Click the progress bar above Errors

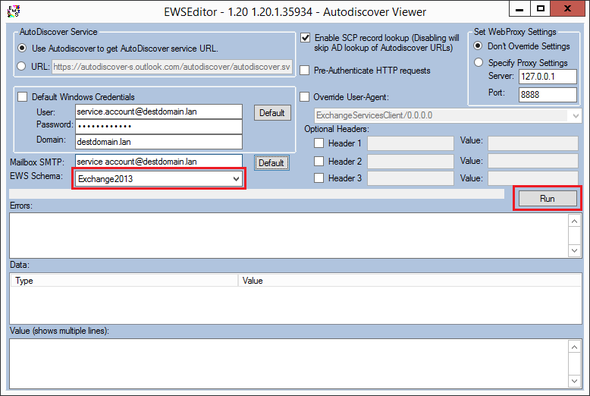coord(257,194)
